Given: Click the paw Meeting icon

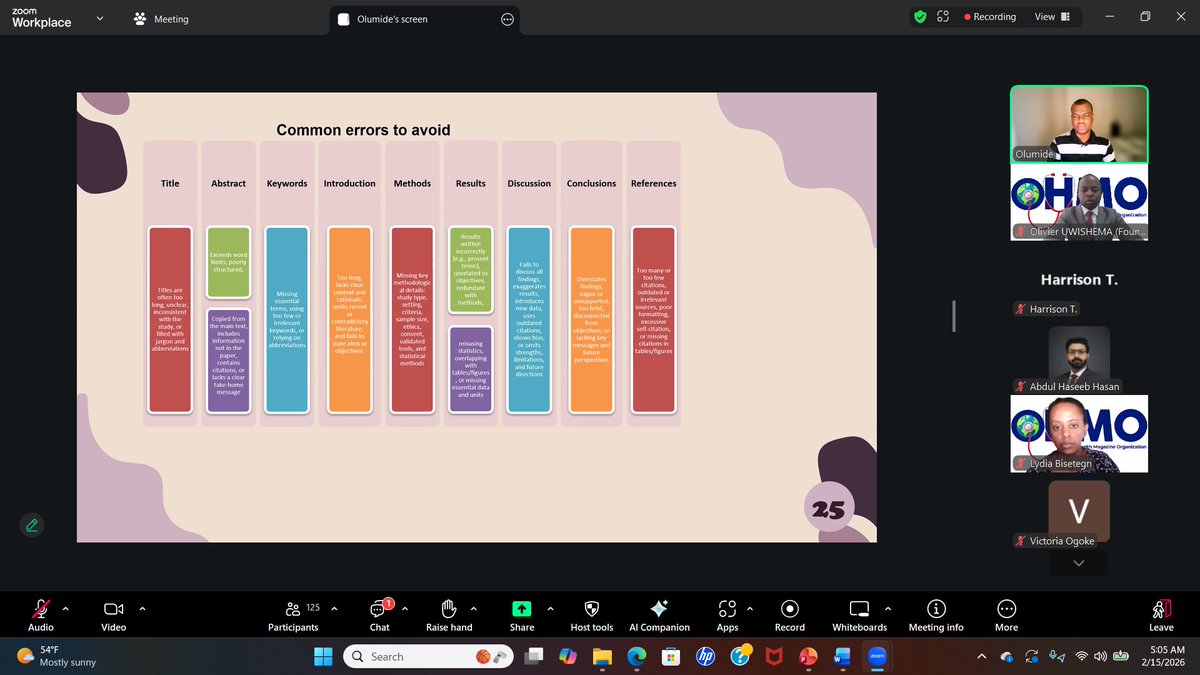Looking at the screenshot, I should (x=140, y=19).
